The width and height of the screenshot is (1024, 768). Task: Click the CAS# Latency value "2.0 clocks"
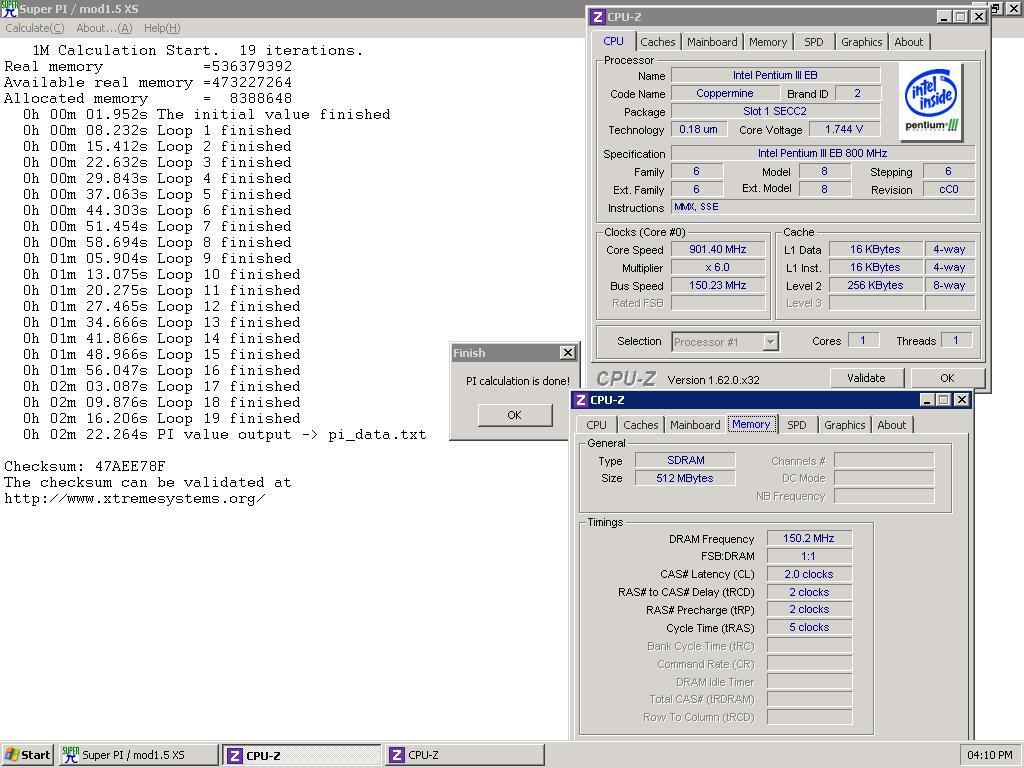coord(809,574)
